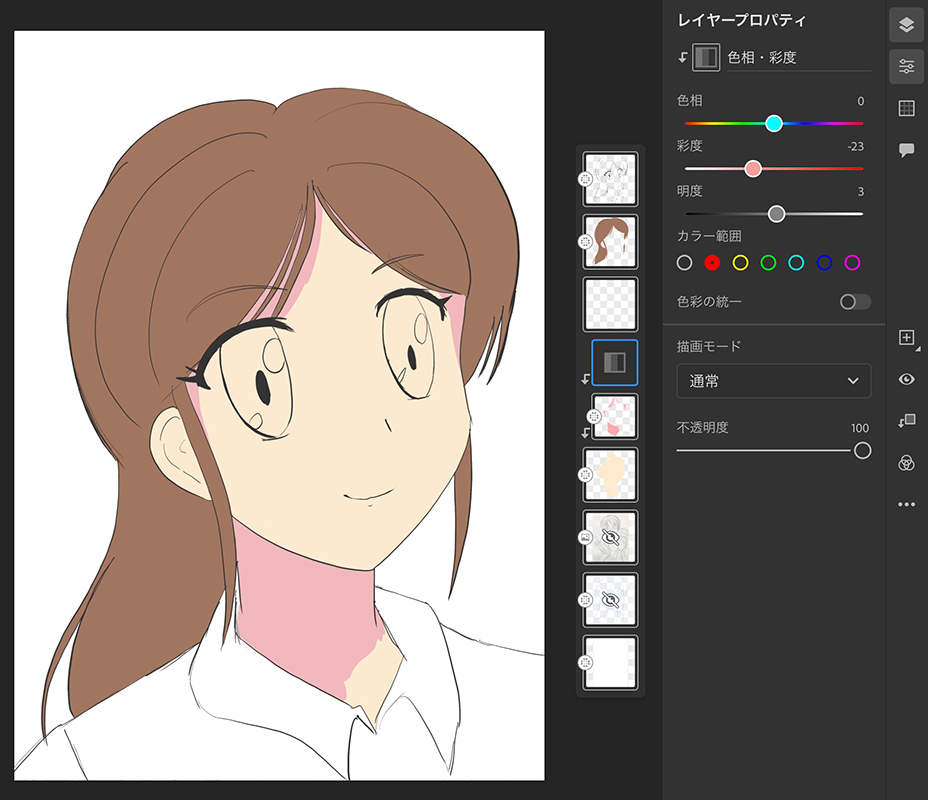Image resolution: width=928 pixels, height=800 pixels.
Task: Select the brown hair layer thumbnail
Action: pos(610,241)
